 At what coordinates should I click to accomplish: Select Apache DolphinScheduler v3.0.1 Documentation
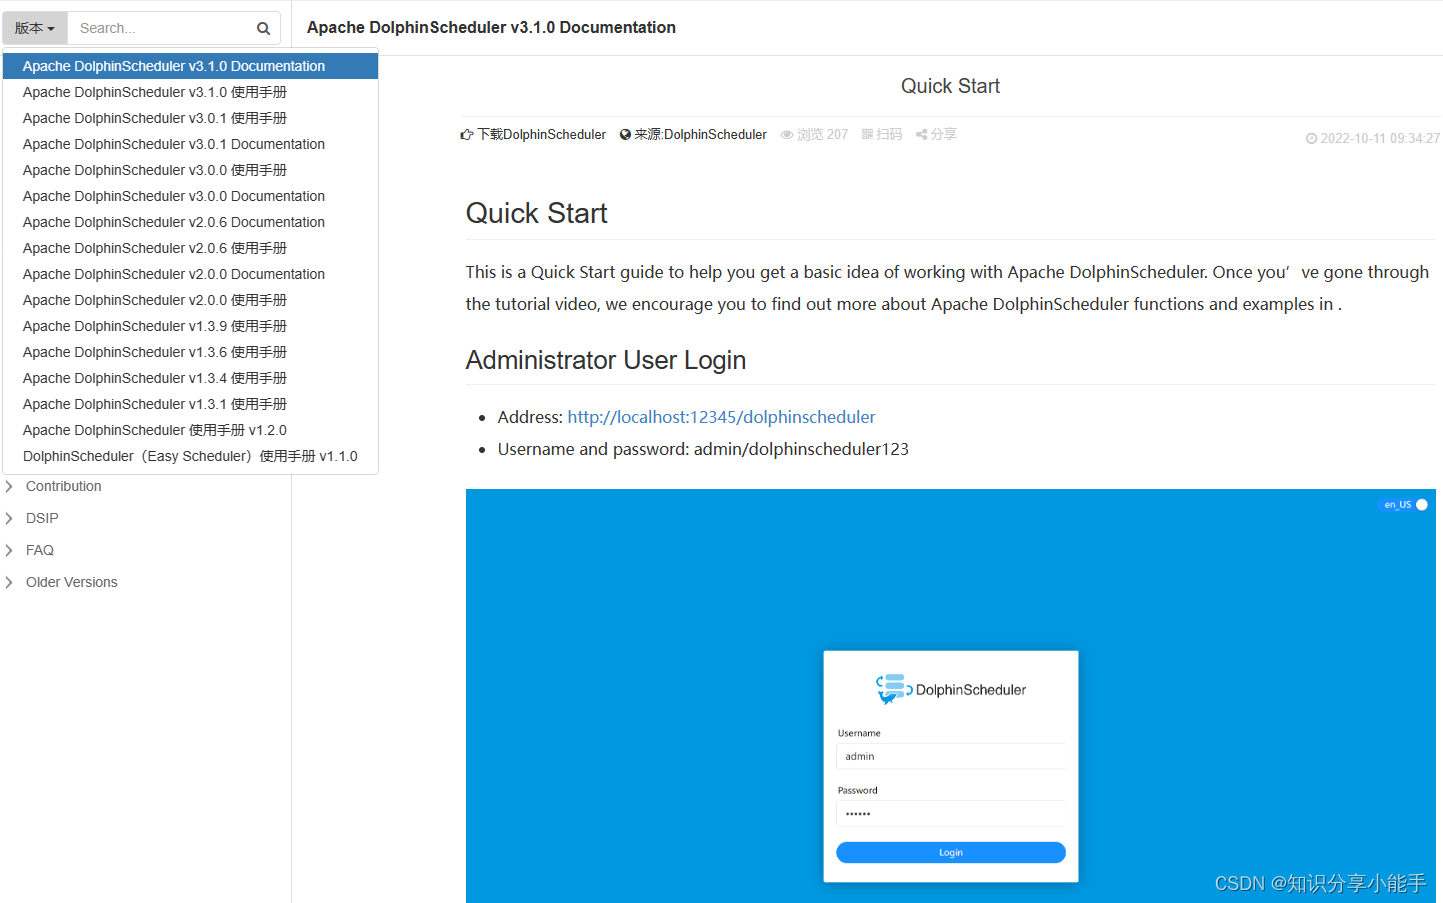190,144
